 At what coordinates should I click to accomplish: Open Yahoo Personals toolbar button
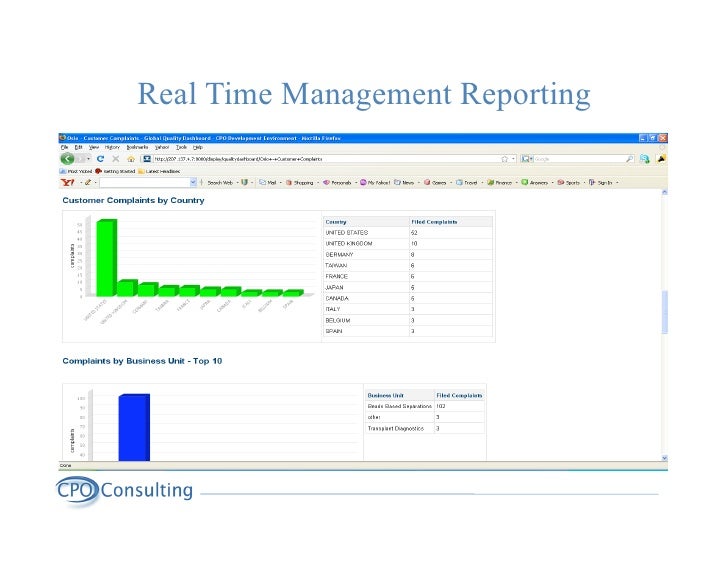(x=337, y=182)
